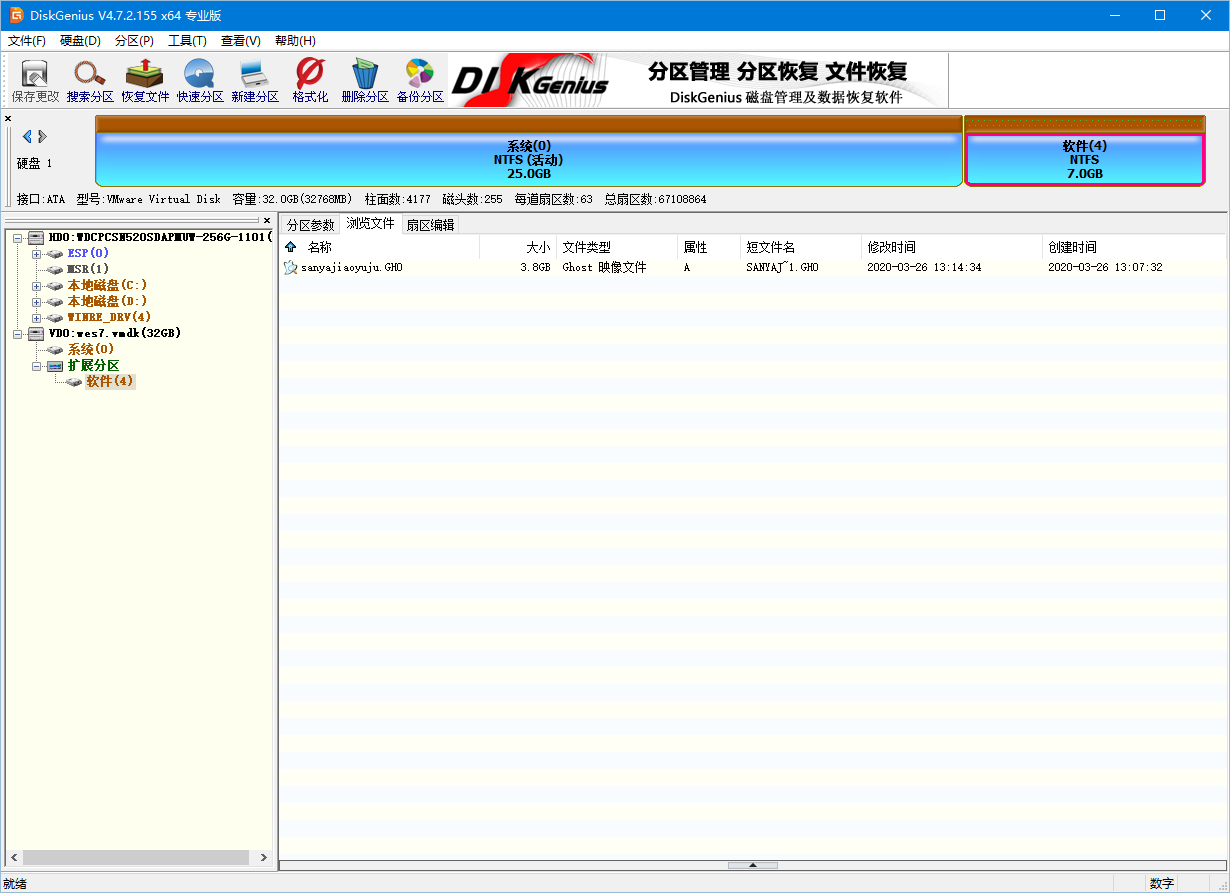Image resolution: width=1230 pixels, height=893 pixels.
Task: Click the tree panel horizontal scrollbar thumb
Action: point(136,857)
